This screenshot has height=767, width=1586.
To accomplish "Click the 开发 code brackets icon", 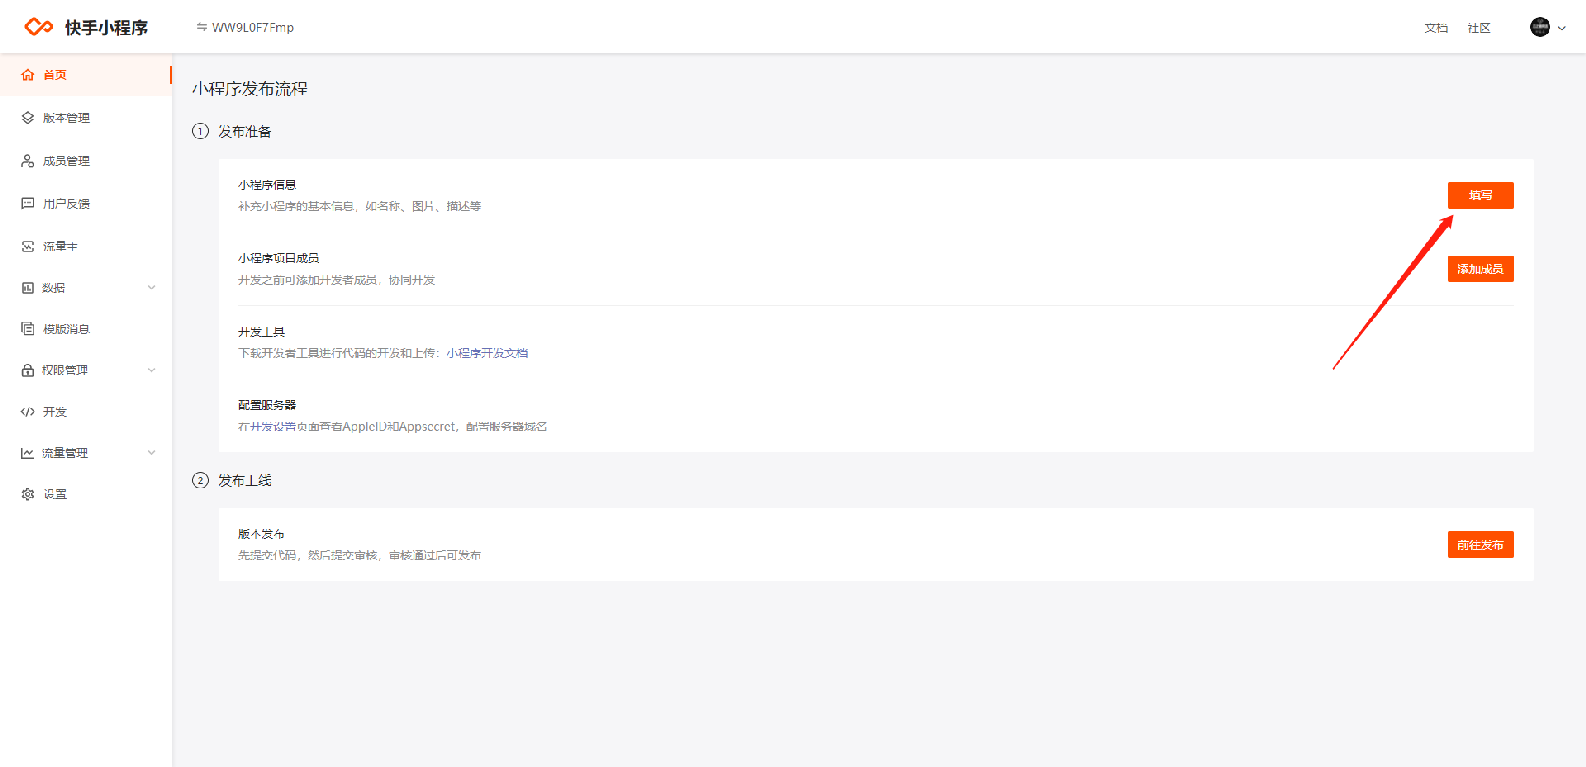I will click(x=28, y=412).
